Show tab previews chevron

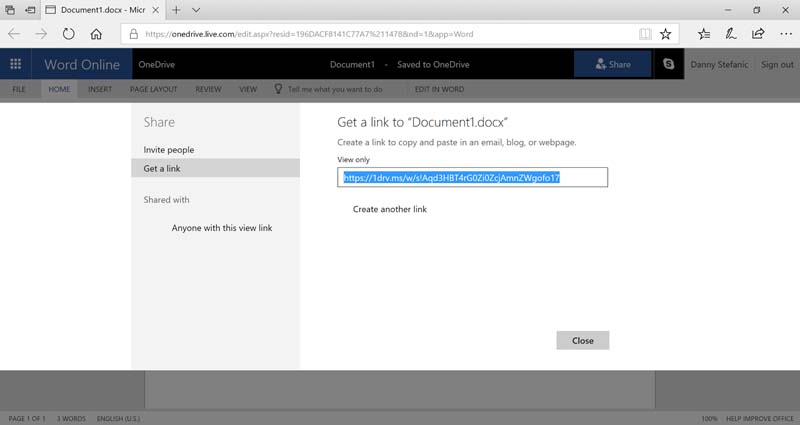coord(196,10)
